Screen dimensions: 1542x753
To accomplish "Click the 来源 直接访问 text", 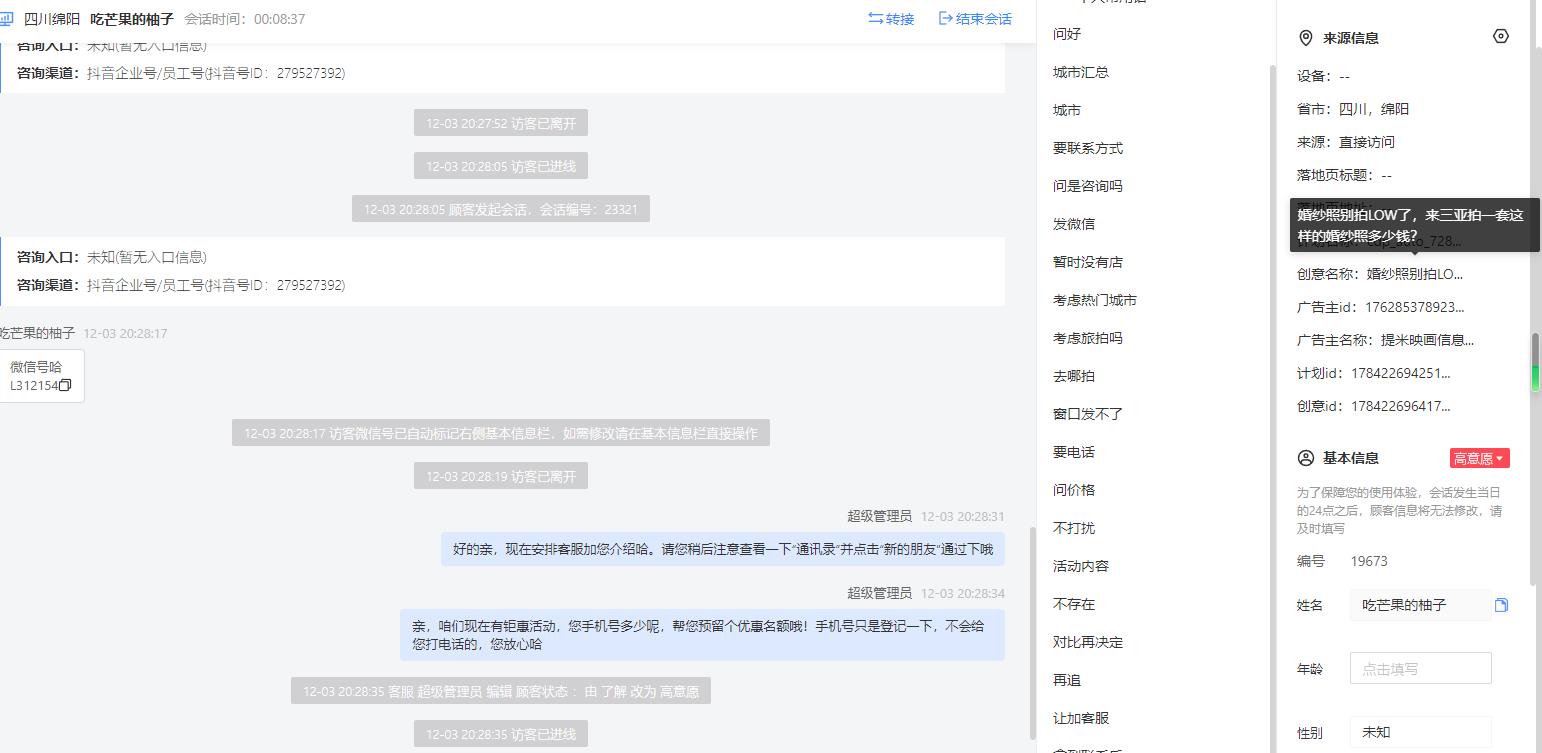I will (x=1367, y=142).
